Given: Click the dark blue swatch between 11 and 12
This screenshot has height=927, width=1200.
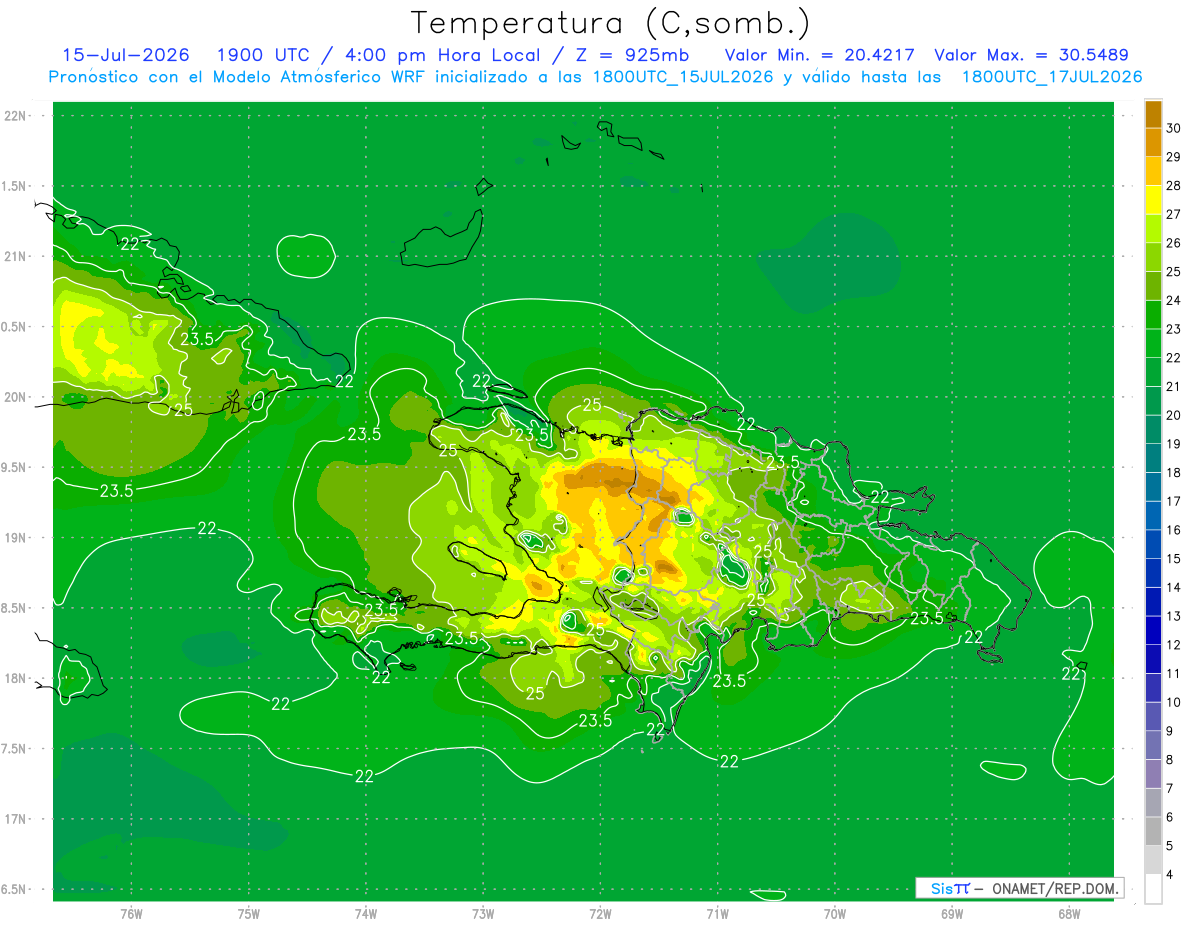Looking at the screenshot, I should pyautogui.click(x=1153, y=659).
